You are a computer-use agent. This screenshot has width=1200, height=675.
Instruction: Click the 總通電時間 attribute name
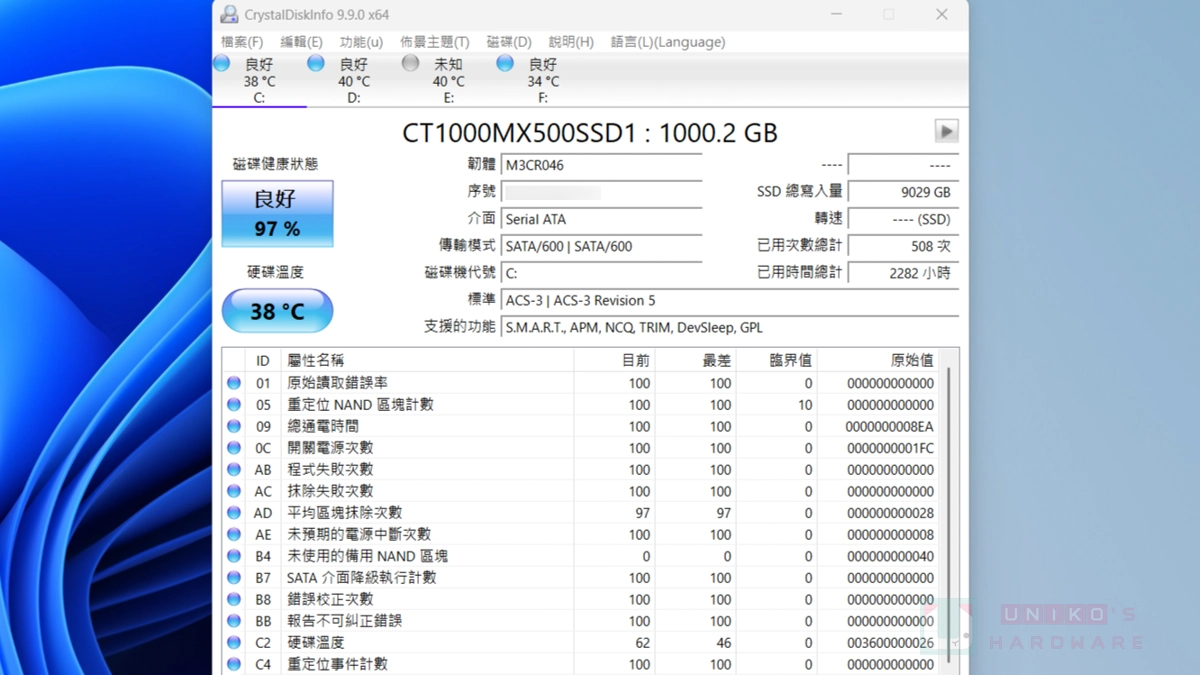pos(323,426)
